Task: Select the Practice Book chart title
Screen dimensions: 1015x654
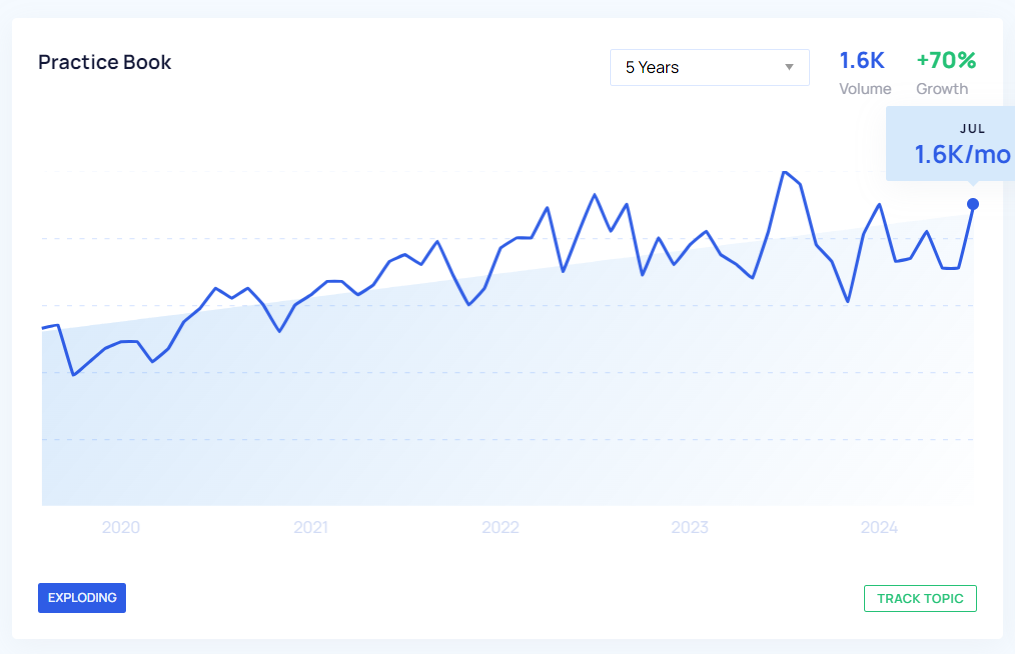Action: click(105, 62)
